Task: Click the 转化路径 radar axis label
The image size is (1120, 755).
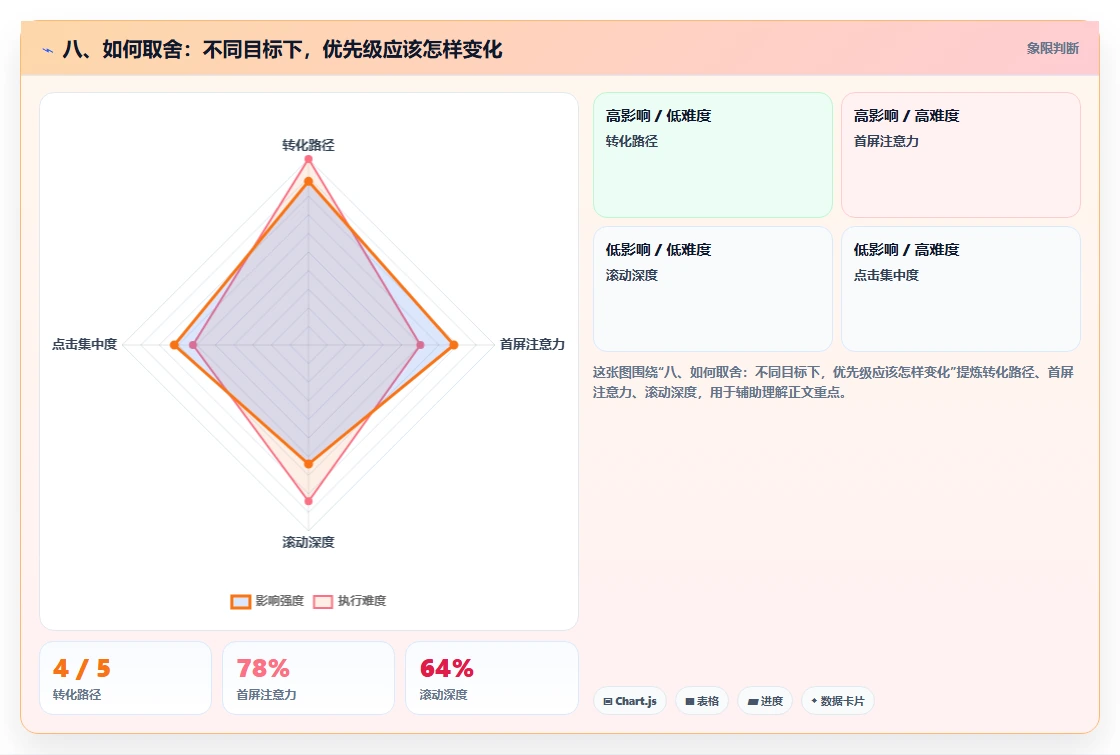Action: pos(309,145)
